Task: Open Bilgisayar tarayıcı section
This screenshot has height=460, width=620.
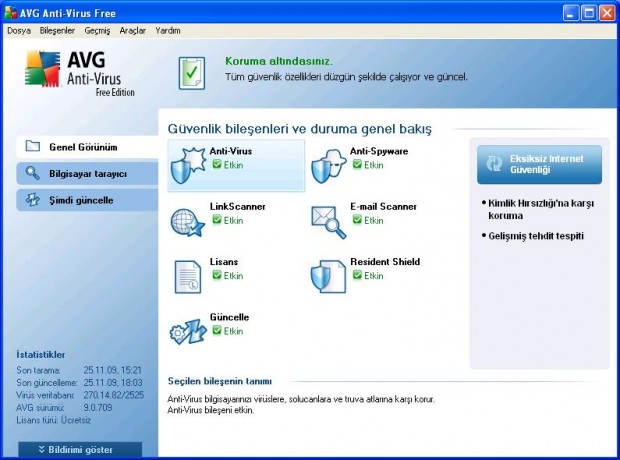Action: (x=87, y=174)
